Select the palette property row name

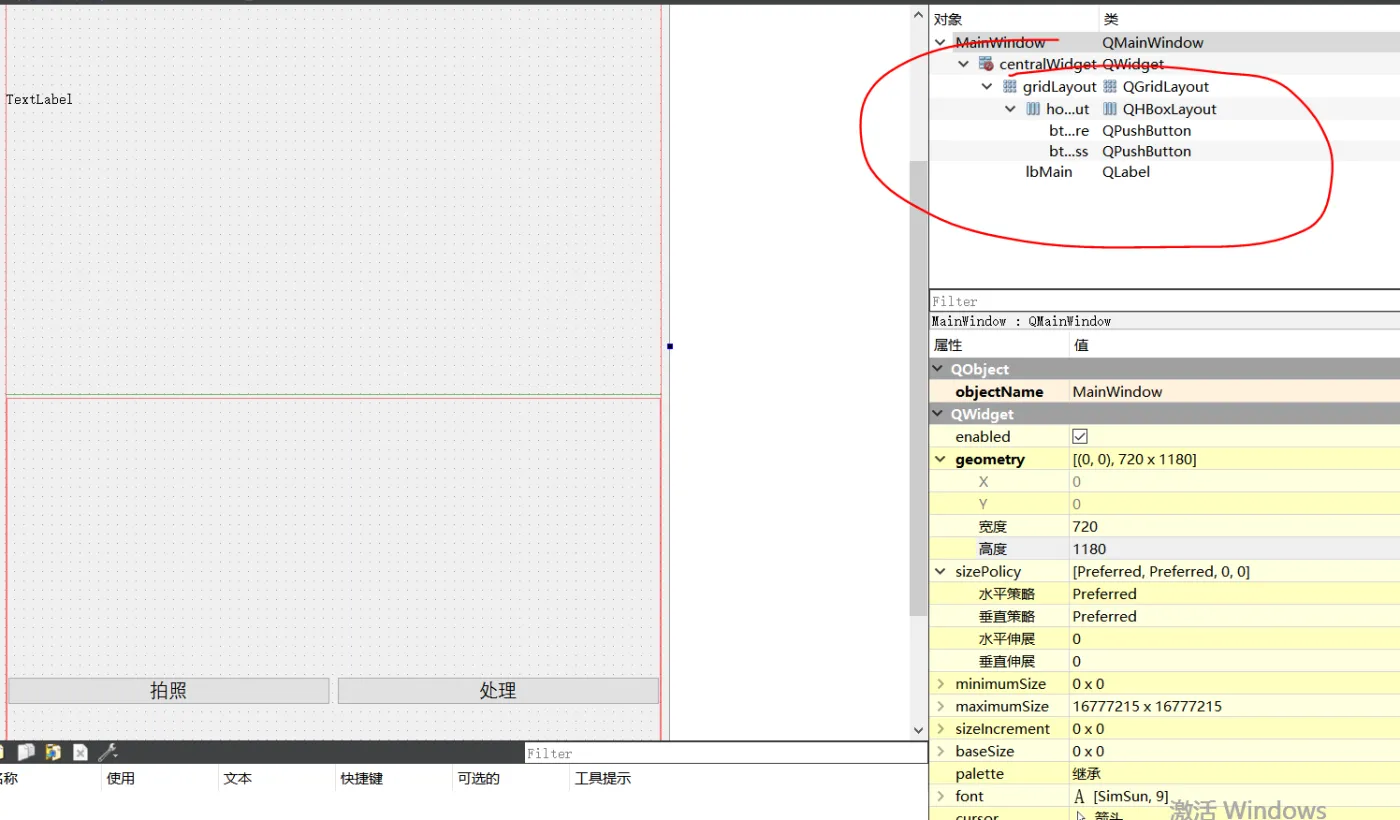pos(979,774)
